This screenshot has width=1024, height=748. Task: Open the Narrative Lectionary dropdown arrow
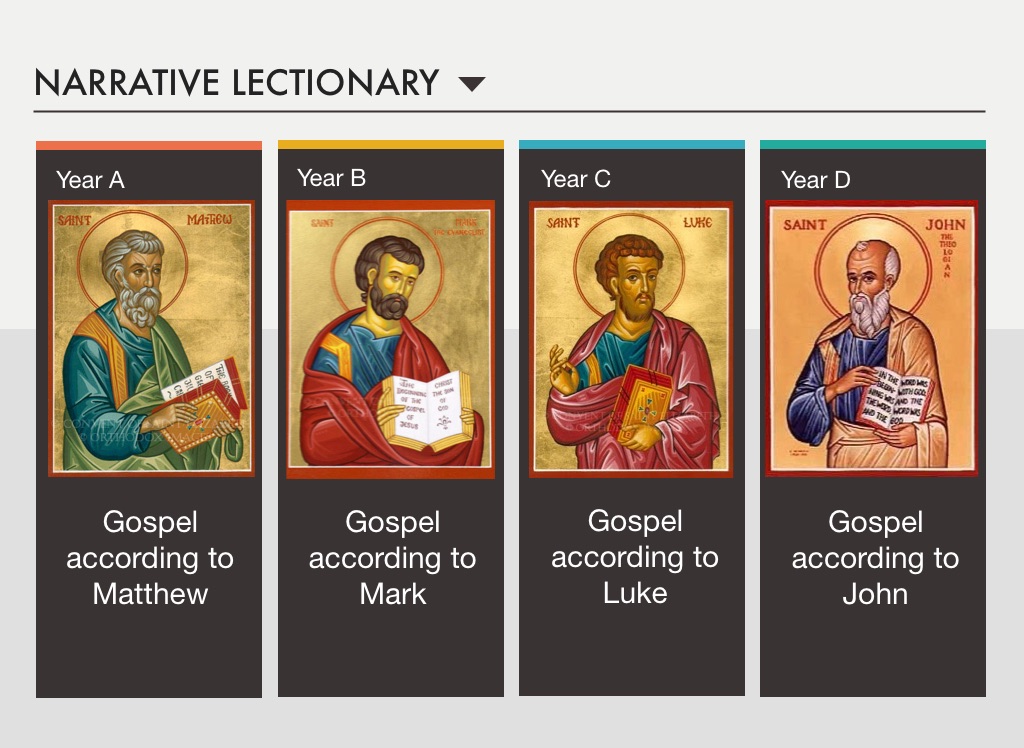coord(472,84)
